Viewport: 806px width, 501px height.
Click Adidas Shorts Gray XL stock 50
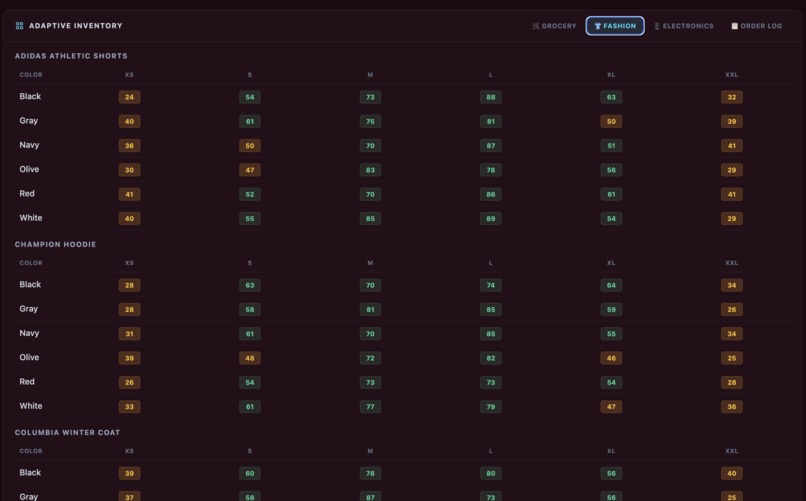611,121
